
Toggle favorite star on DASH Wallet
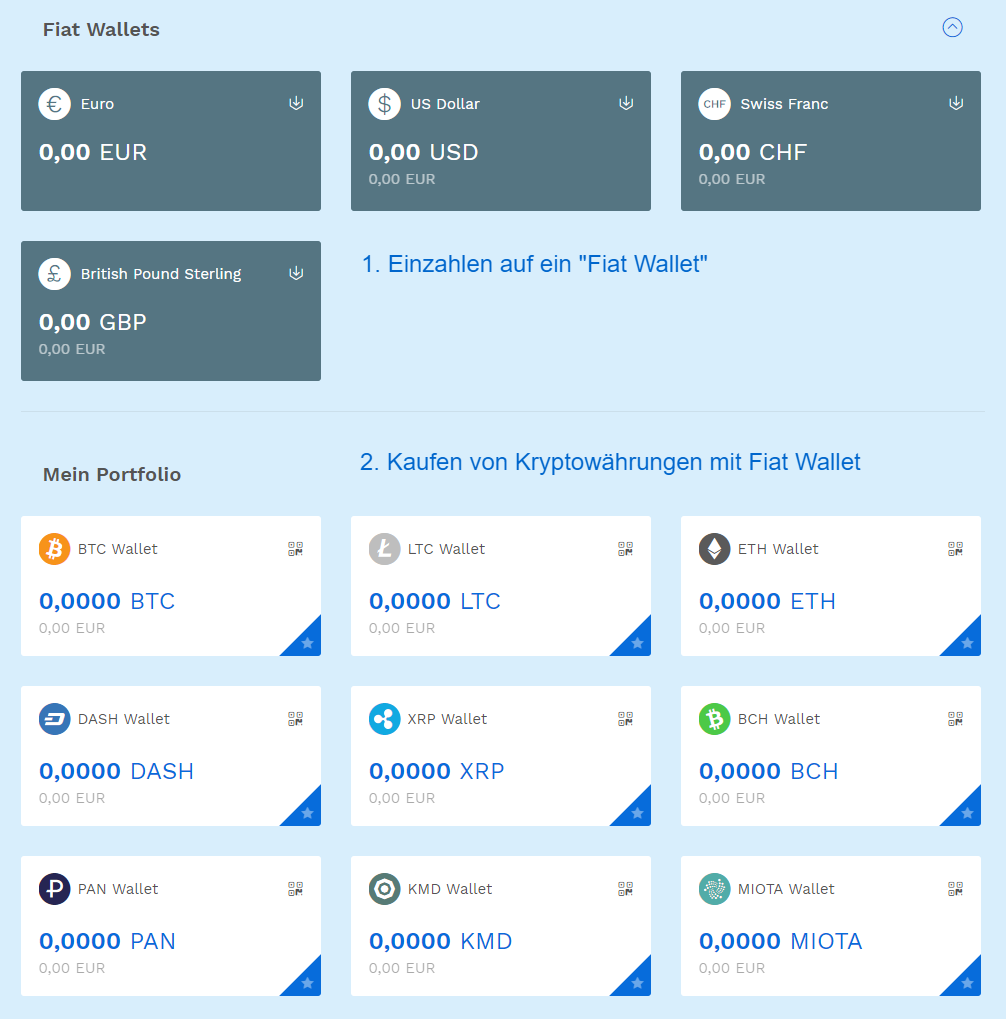307,813
